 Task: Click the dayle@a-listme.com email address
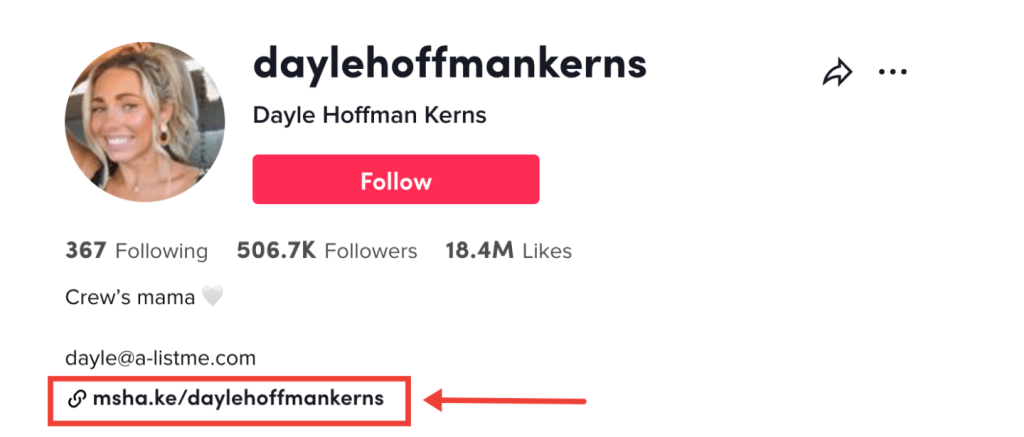[x=160, y=357]
